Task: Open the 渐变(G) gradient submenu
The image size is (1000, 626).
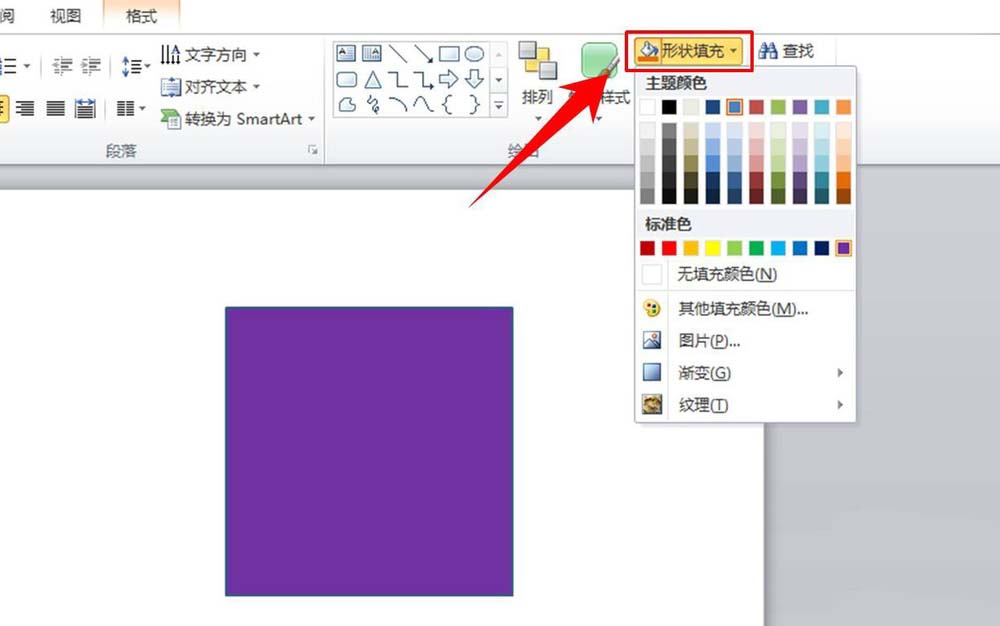Action: pos(746,372)
